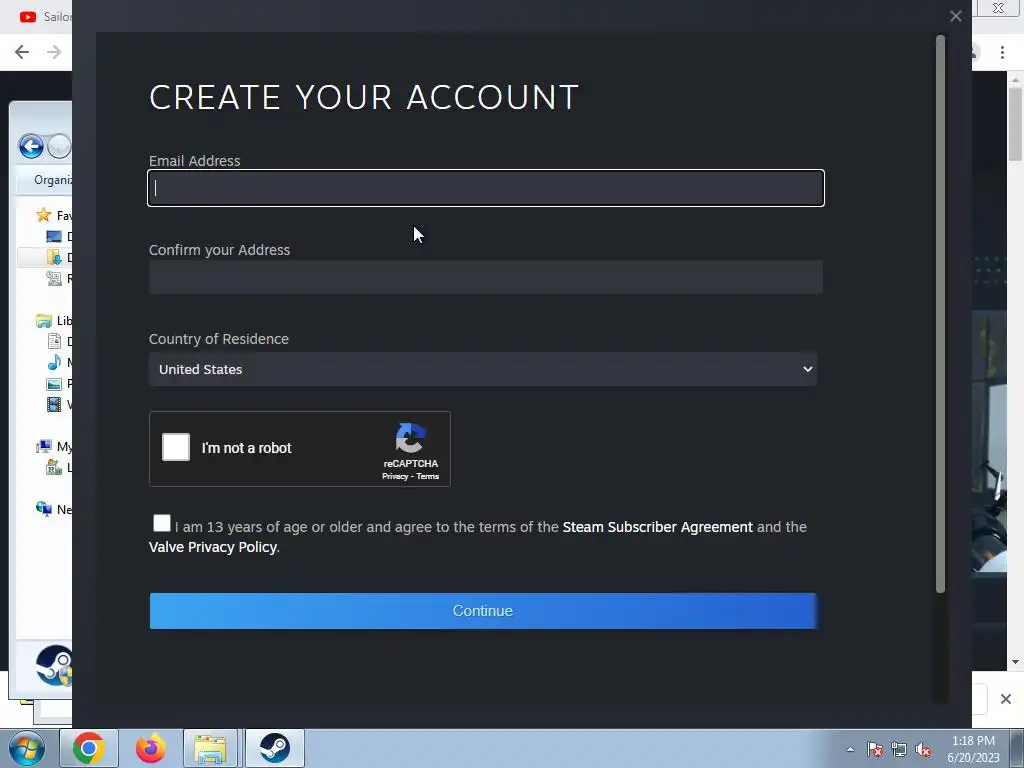The width and height of the screenshot is (1024, 768).
Task: Open the Organize menu in Explorer
Action: (52, 180)
